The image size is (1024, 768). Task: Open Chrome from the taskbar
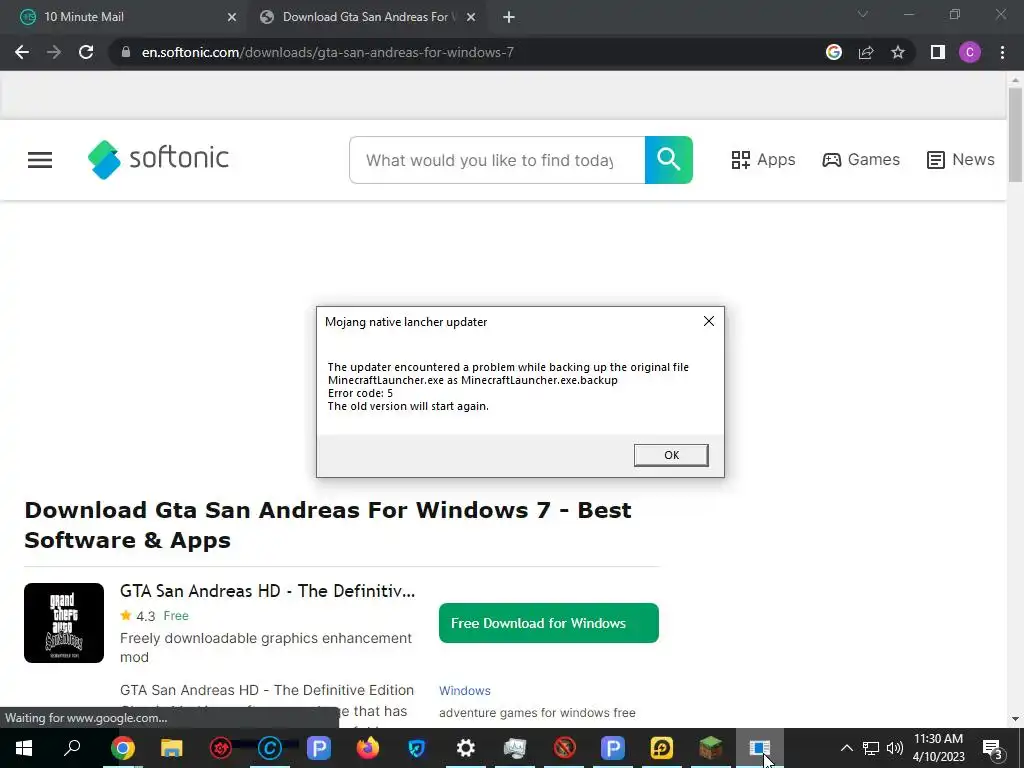pos(122,748)
